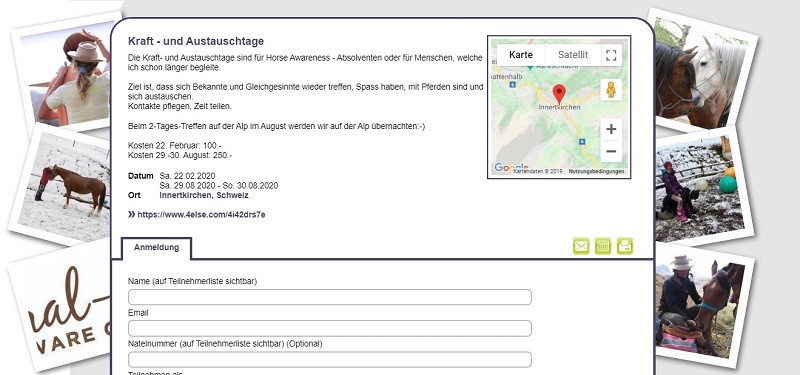This screenshot has width=800, height=375.
Task: Switch map to Karte view
Action: (x=521, y=55)
